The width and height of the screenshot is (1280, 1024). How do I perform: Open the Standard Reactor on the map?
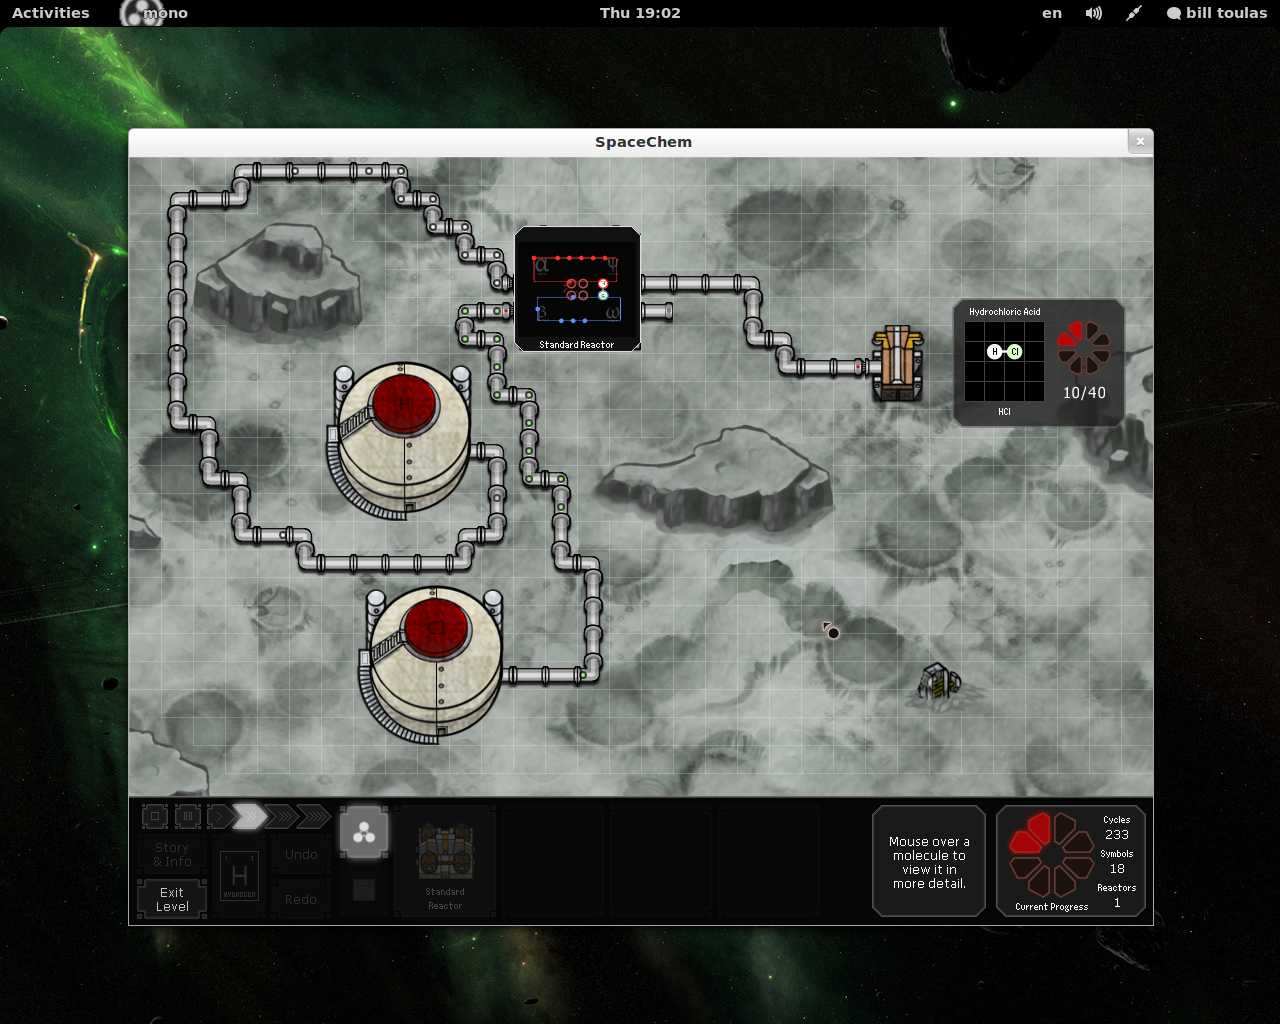point(577,289)
